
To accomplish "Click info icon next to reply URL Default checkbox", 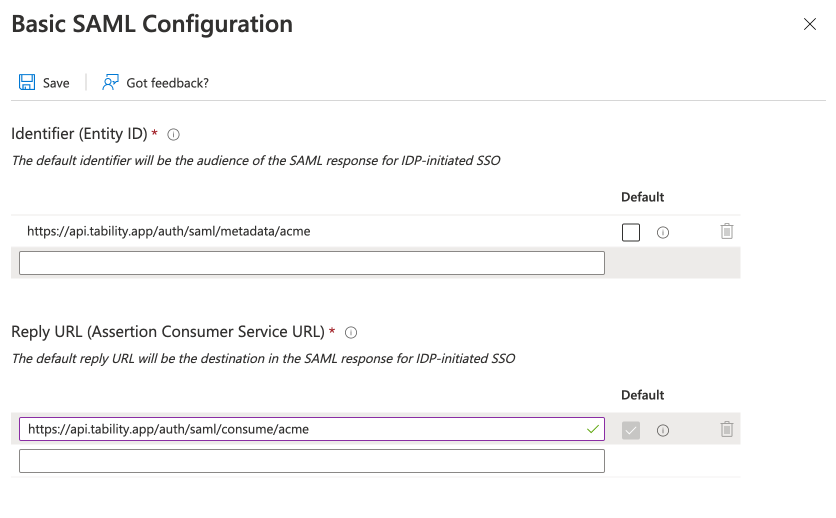I will 662,430.
